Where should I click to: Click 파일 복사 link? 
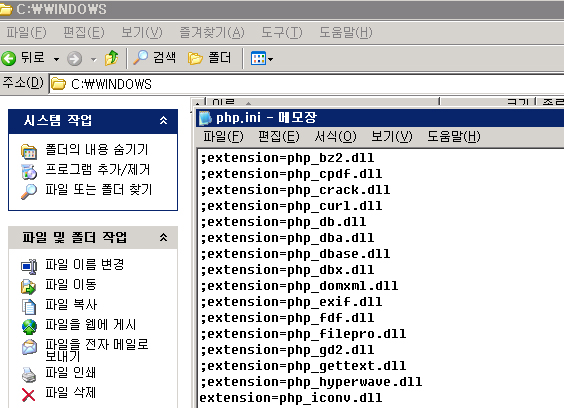(x=71, y=305)
